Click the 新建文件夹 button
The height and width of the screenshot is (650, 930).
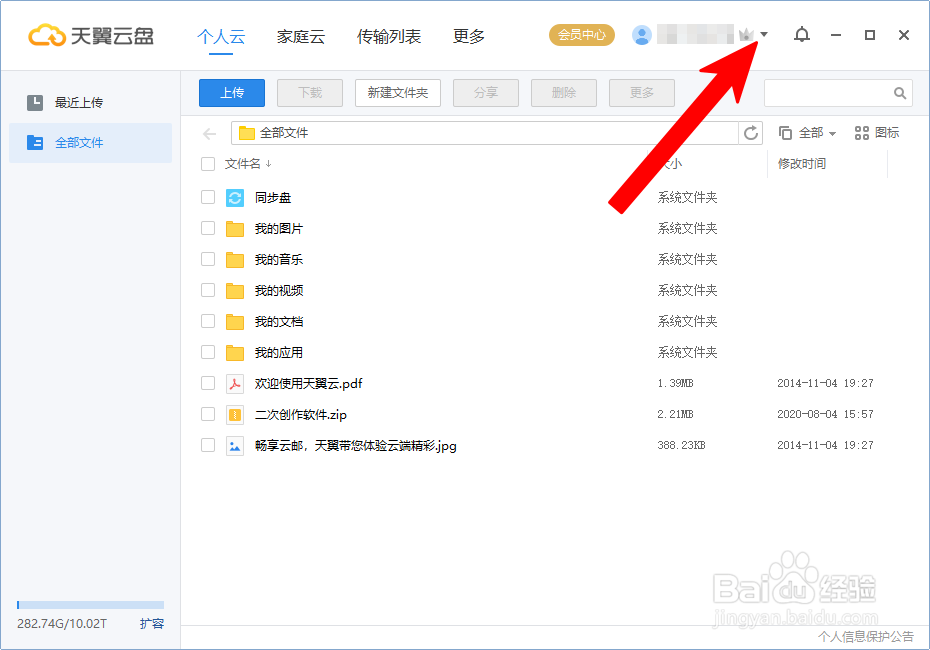(x=398, y=93)
